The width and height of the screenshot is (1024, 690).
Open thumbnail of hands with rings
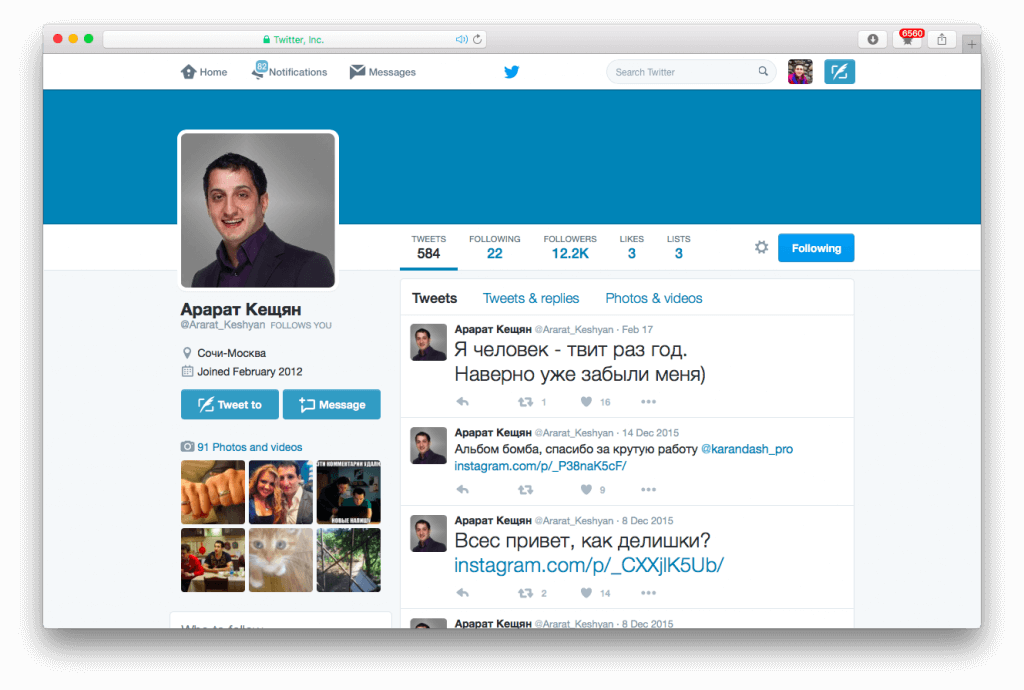click(x=213, y=492)
